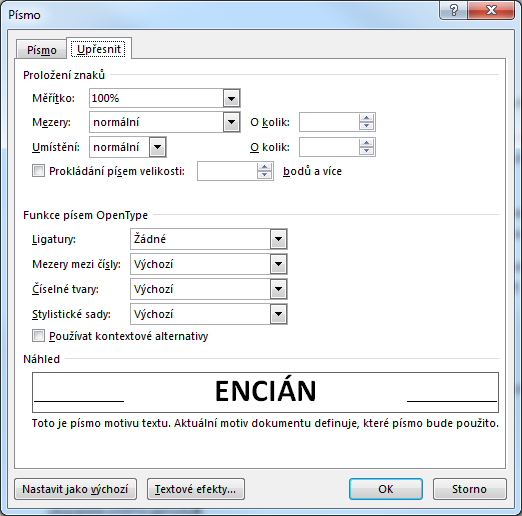
Task: Decrease Umístění O kolik spinner value
Action: (x=366, y=151)
